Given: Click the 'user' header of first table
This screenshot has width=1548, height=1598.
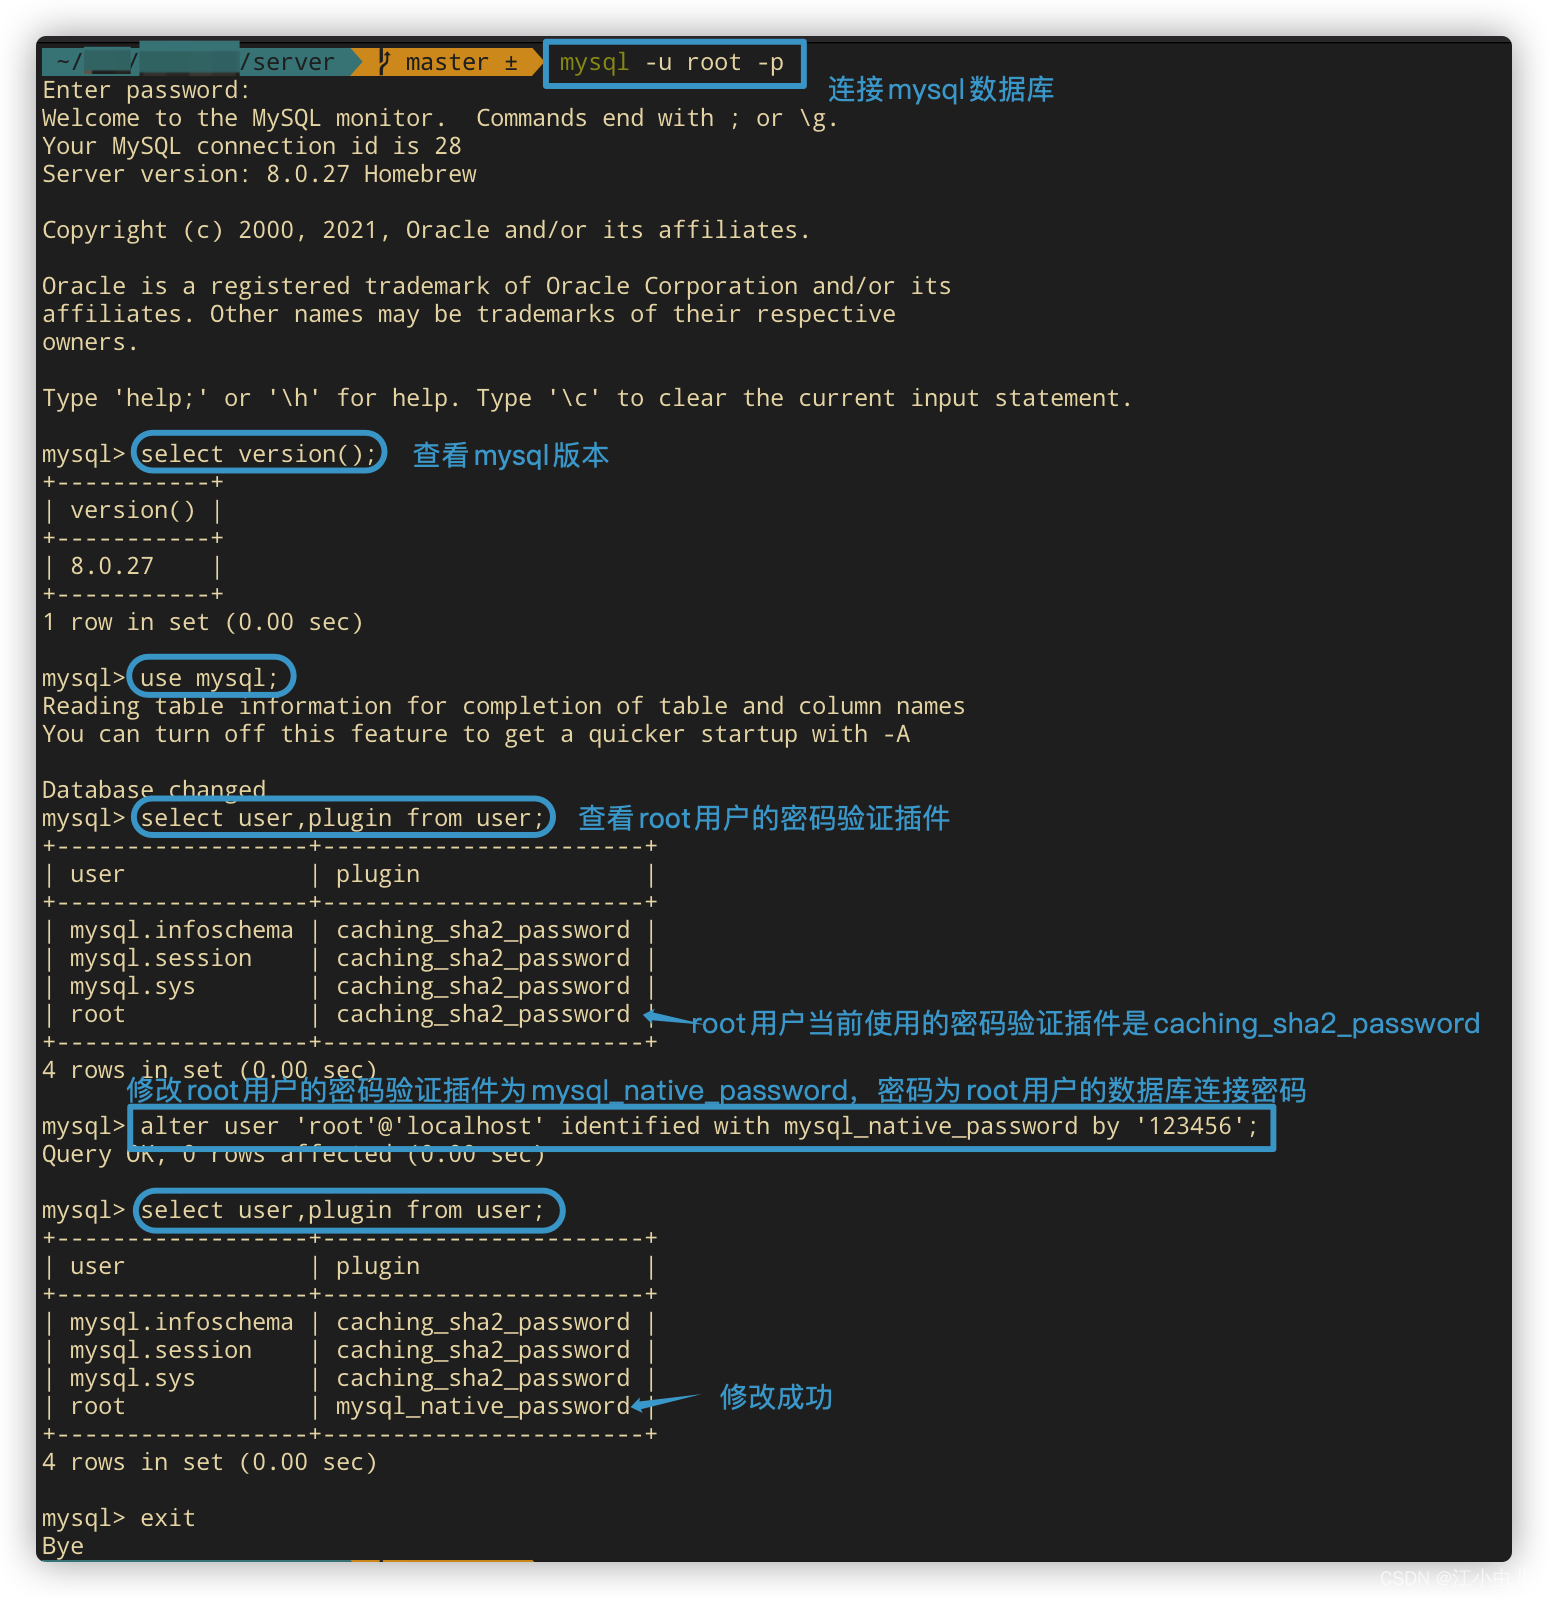Looking at the screenshot, I should coord(98,874).
